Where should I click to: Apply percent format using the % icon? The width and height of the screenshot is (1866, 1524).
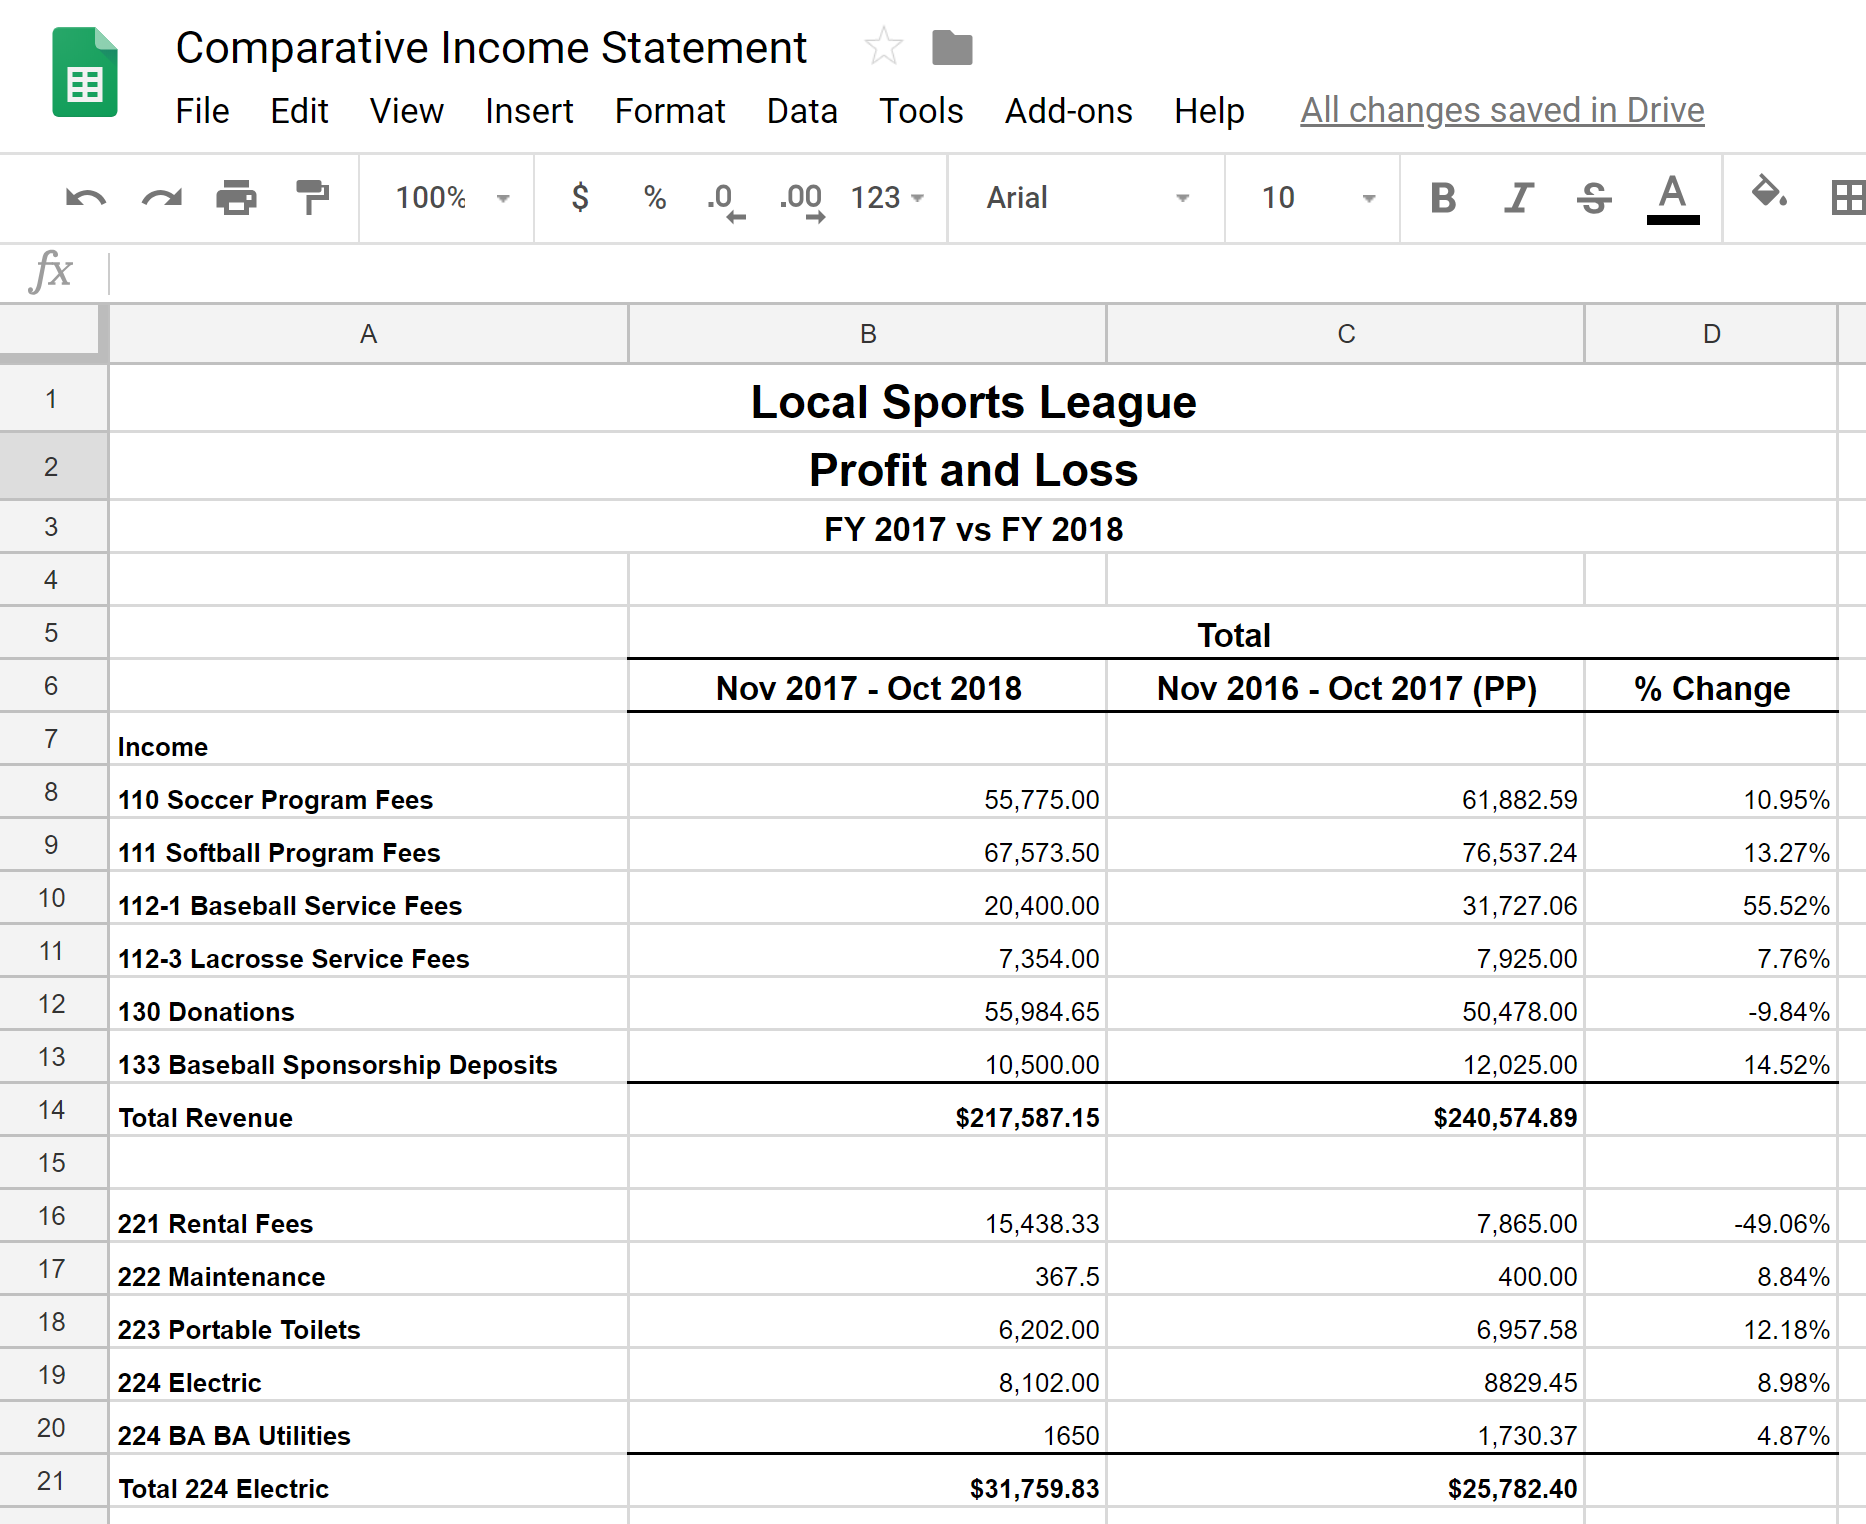coord(654,198)
